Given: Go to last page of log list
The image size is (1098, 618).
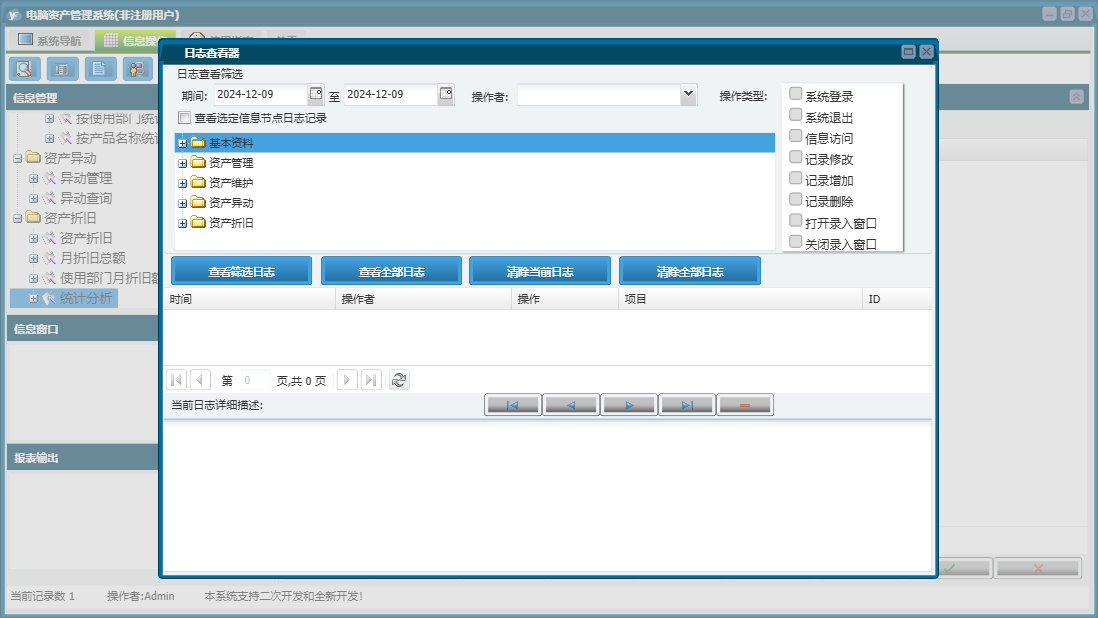Looking at the screenshot, I should pyautogui.click(x=371, y=380).
